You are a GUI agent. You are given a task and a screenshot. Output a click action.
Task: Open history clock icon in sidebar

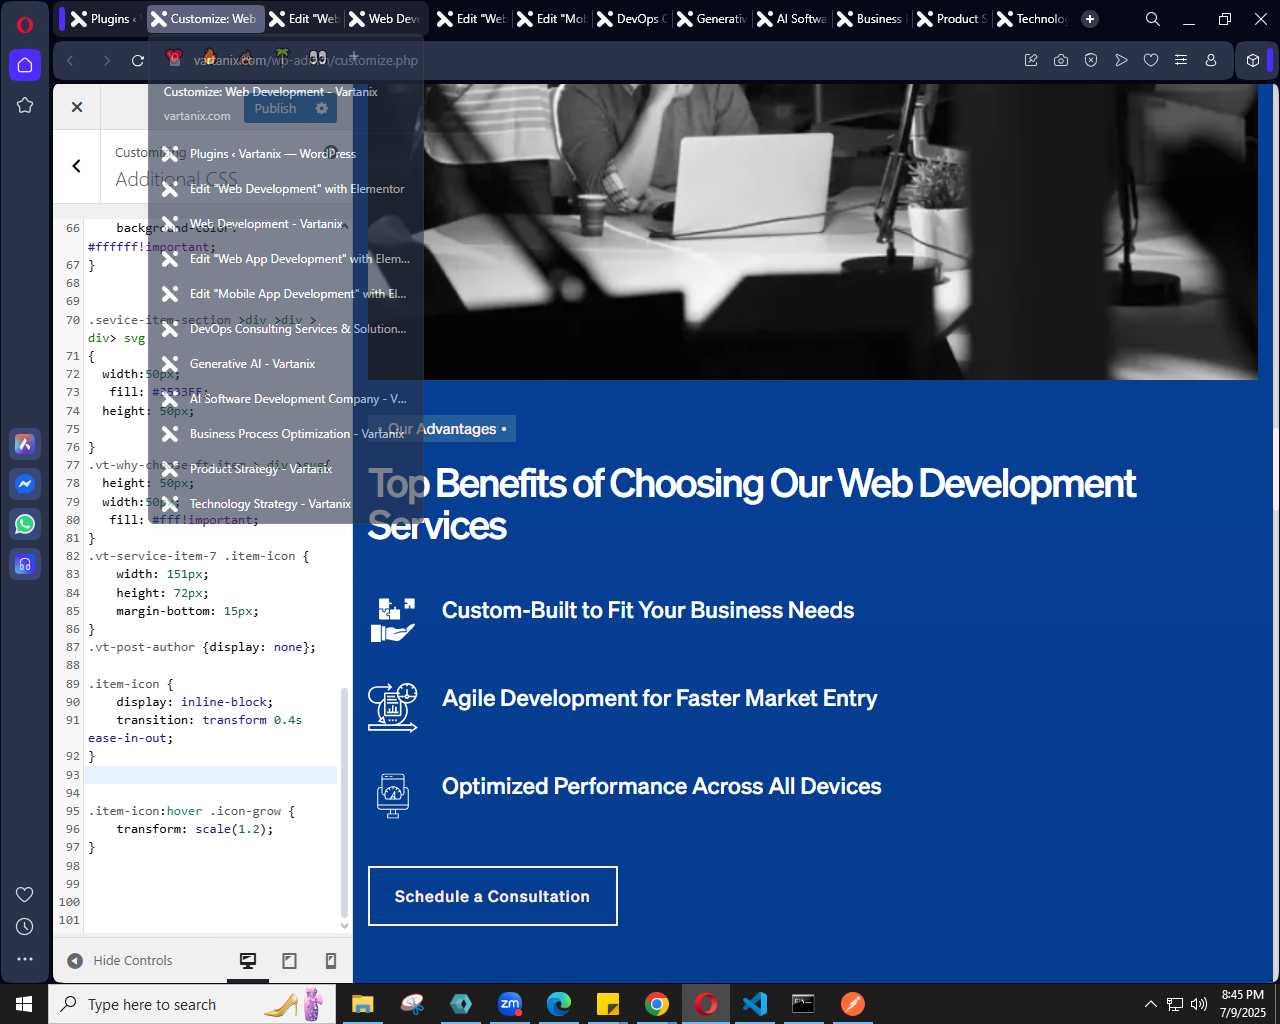pyautogui.click(x=25, y=927)
